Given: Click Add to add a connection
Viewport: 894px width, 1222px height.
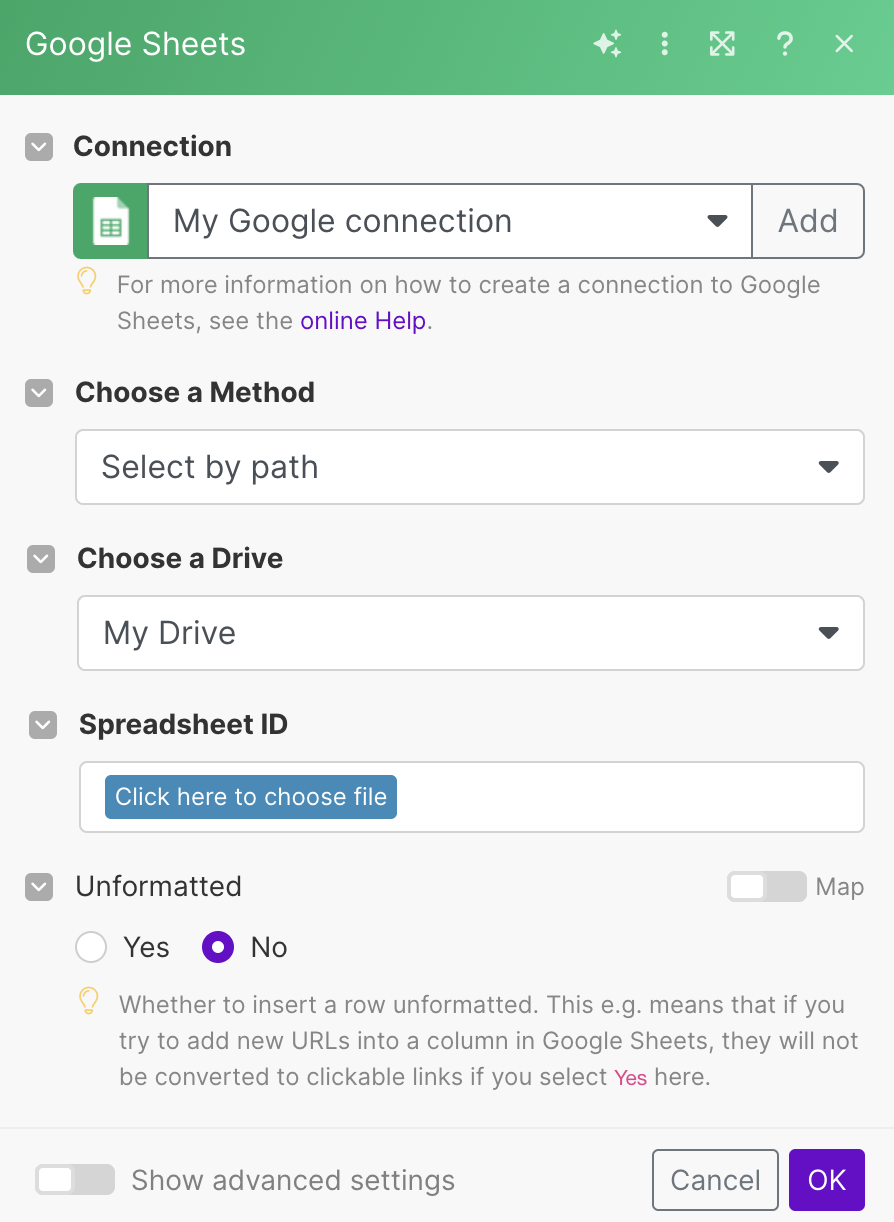Looking at the screenshot, I should (x=808, y=221).
